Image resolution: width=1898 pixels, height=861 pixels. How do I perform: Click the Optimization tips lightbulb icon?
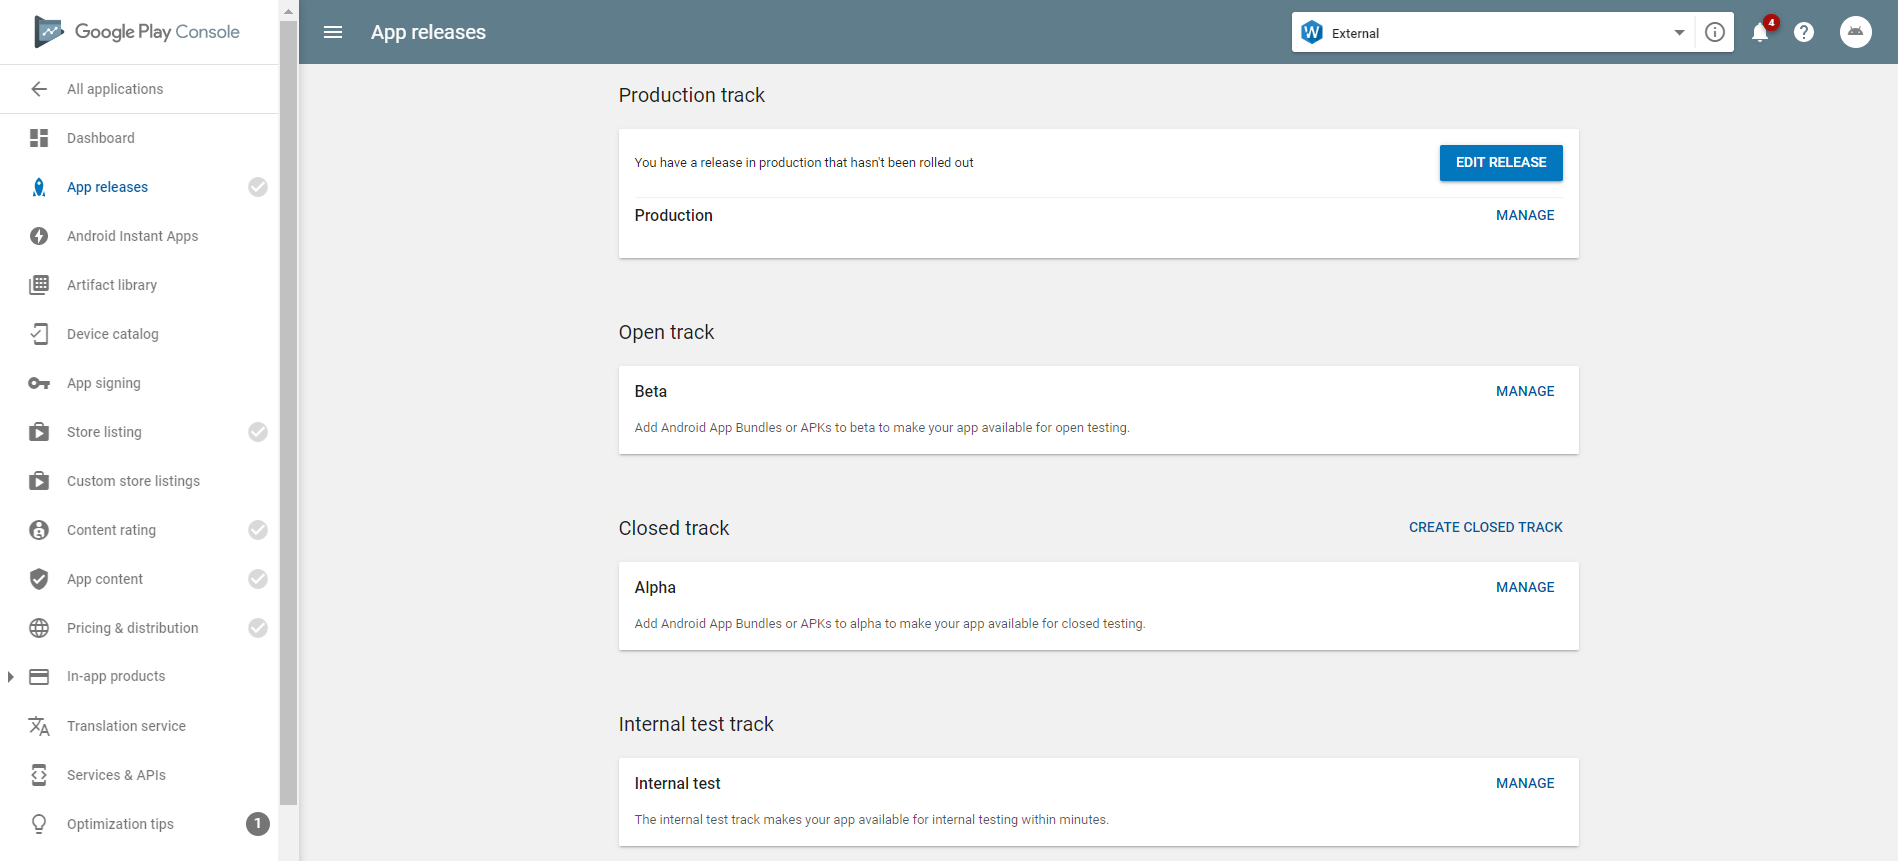click(x=39, y=824)
